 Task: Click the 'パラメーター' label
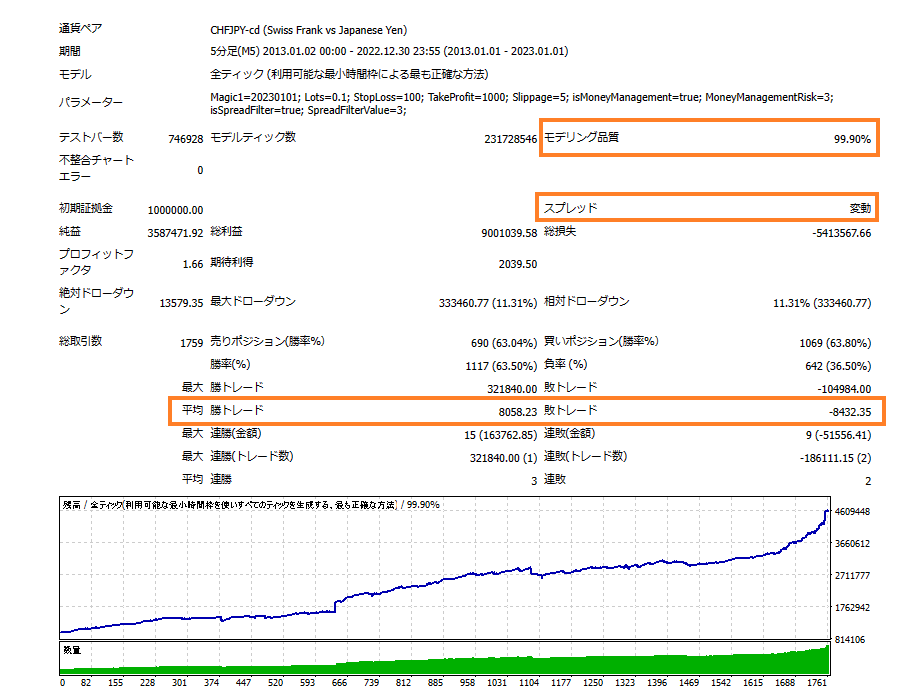click(x=90, y=102)
